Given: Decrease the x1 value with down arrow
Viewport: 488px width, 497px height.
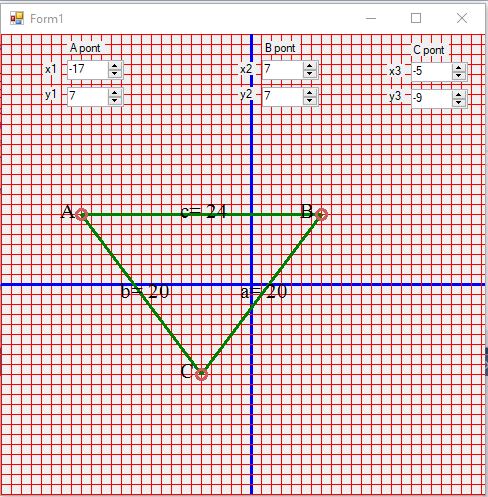Looking at the screenshot, I should (115, 74).
